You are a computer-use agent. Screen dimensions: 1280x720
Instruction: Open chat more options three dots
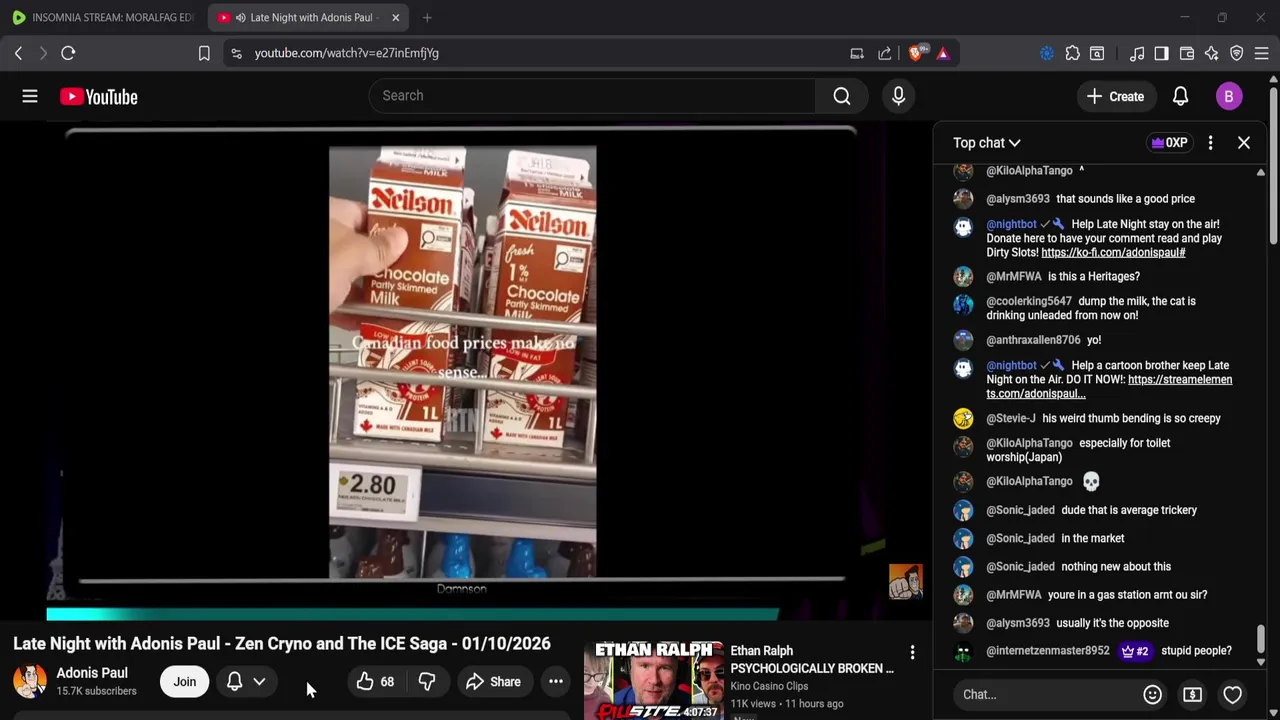(1210, 143)
